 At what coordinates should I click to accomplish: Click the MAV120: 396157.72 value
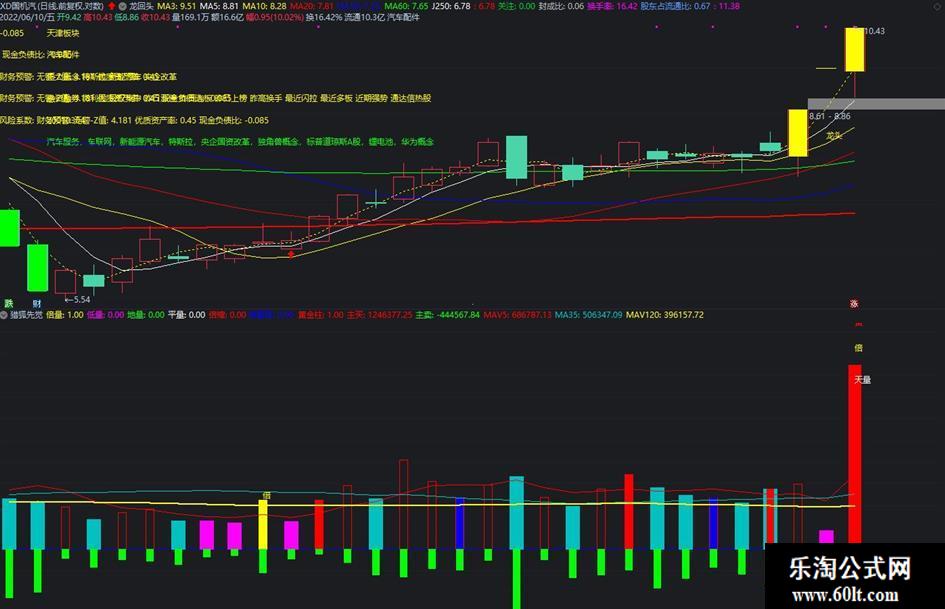(665, 315)
